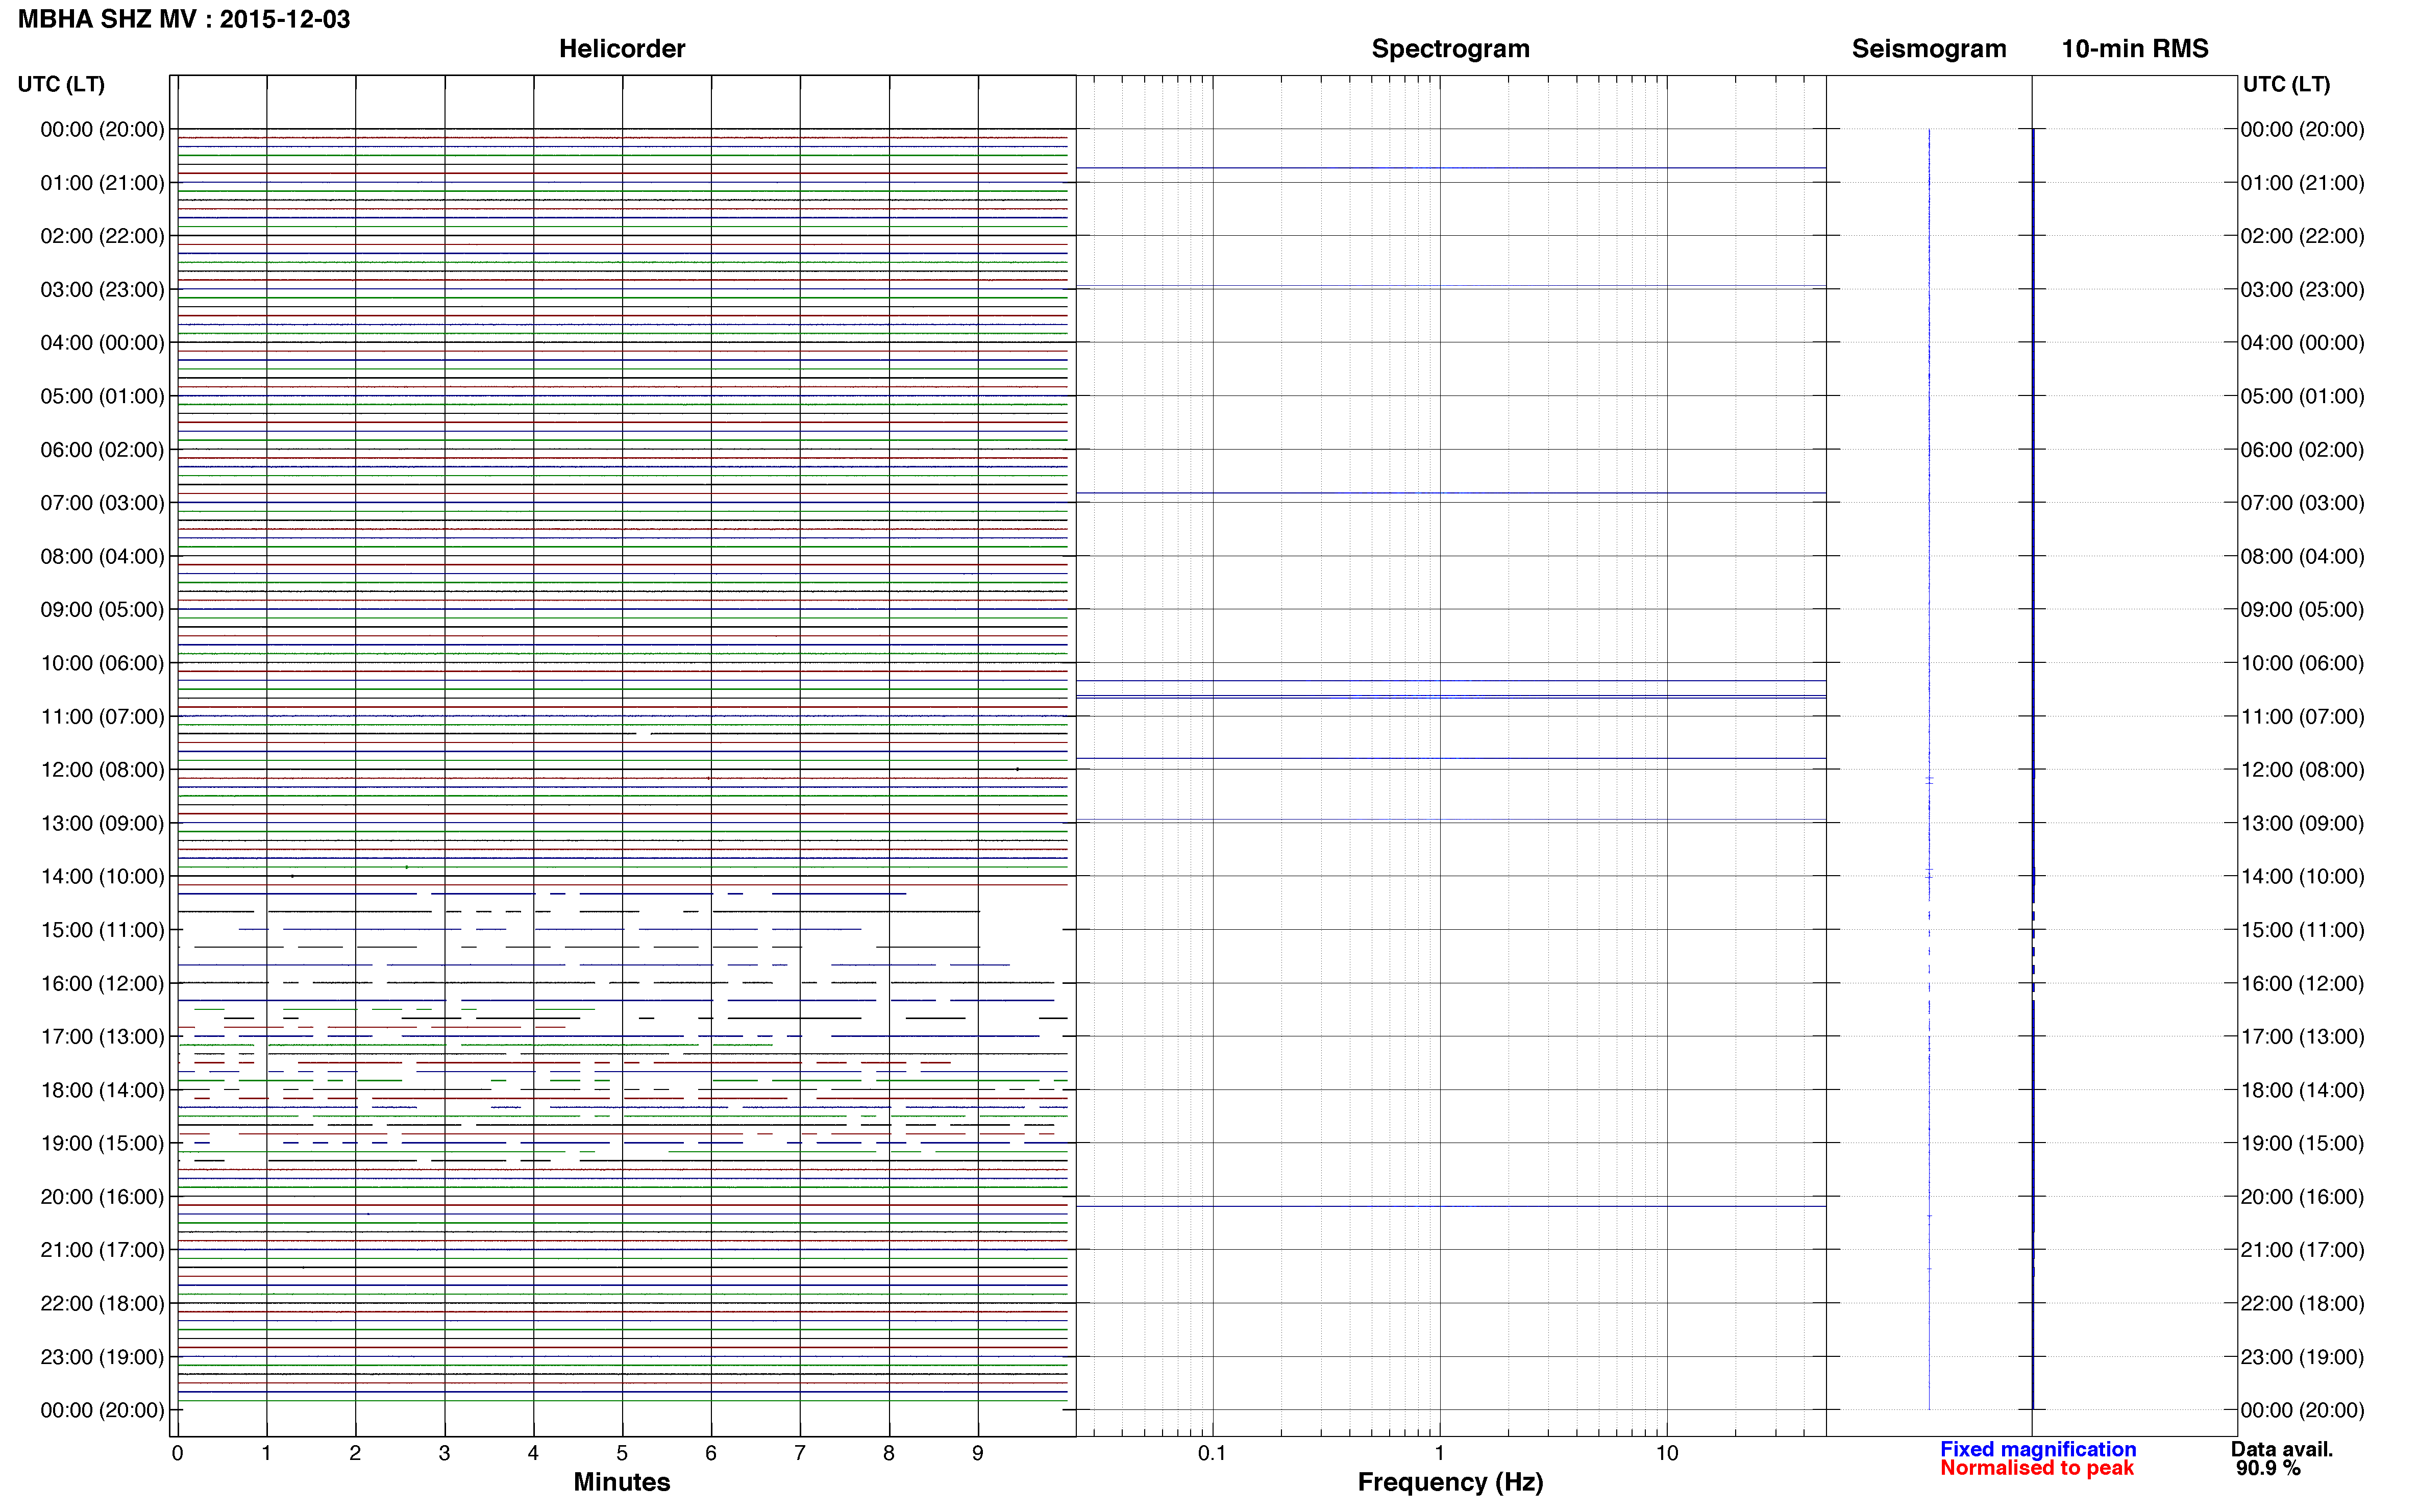Click left time label '21:00 (17:00)'
Viewport: 2419px width, 1512px height.
(103, 1250)
